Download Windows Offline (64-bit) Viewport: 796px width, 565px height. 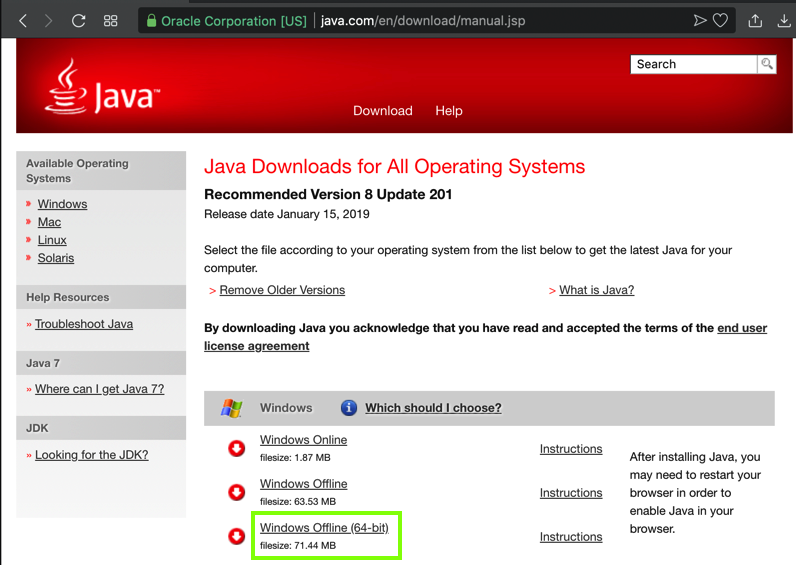point(324,528)
